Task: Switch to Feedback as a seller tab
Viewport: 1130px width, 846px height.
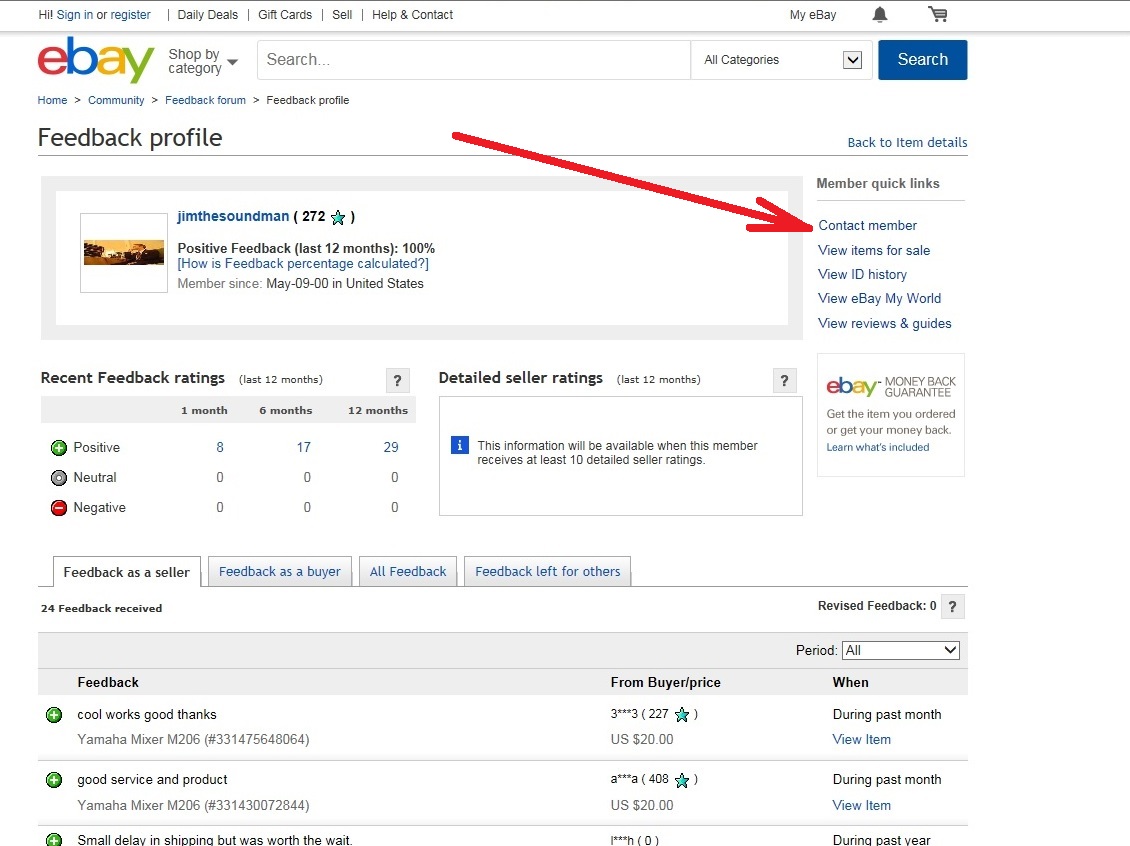Action: (126, 572)
